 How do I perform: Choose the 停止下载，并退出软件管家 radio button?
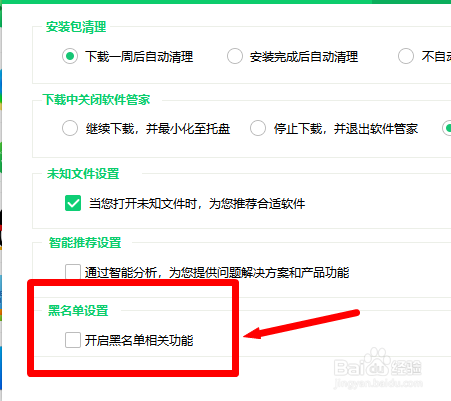258,128
